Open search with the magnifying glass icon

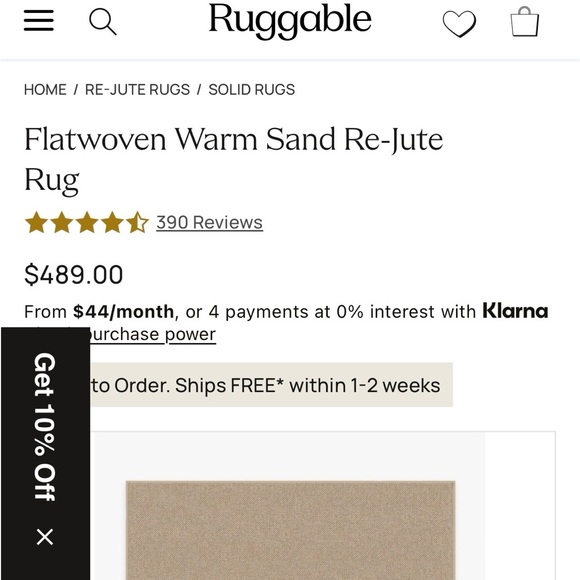[x=103, y=22]
